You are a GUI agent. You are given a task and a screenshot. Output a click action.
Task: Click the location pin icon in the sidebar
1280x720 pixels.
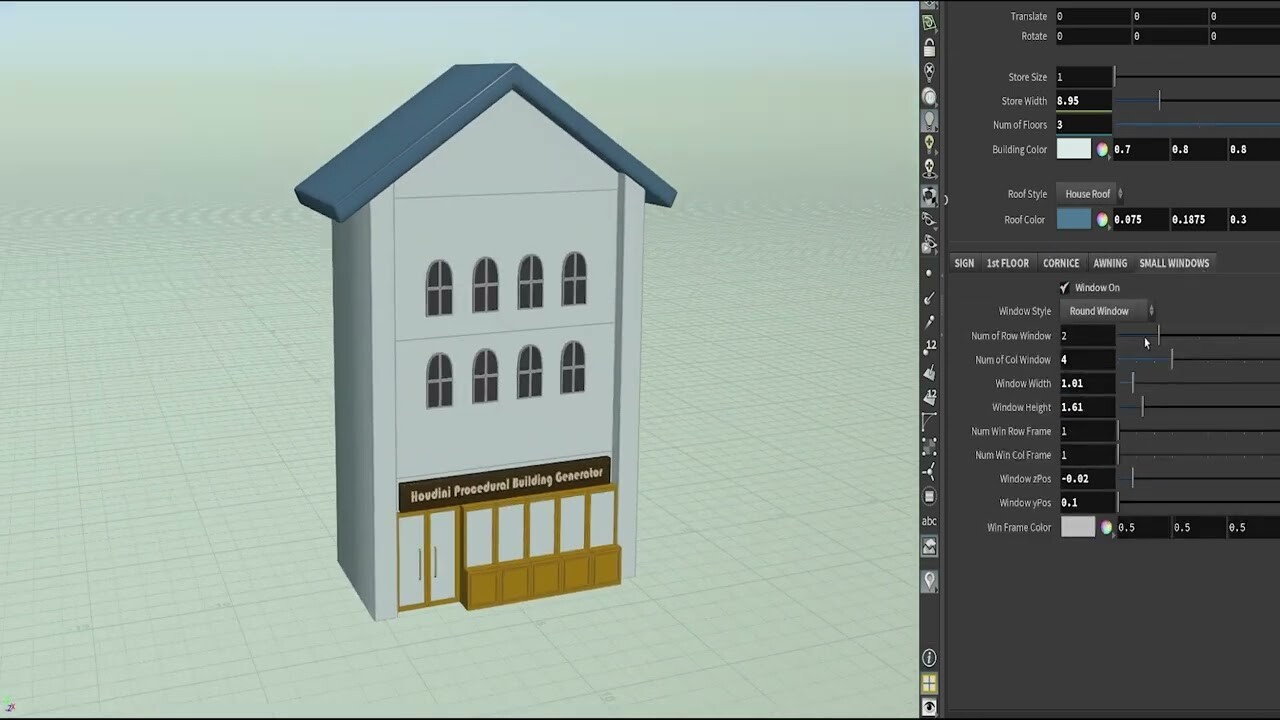point(929,579)
